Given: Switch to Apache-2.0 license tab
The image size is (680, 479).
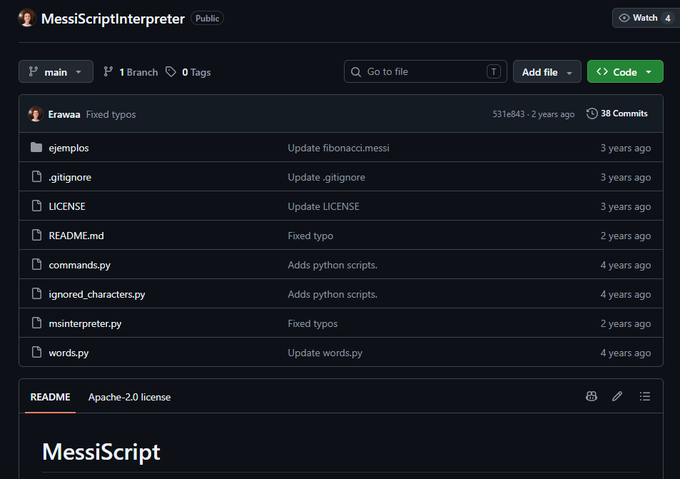Looking at the screenshot, I should [129, 397].
